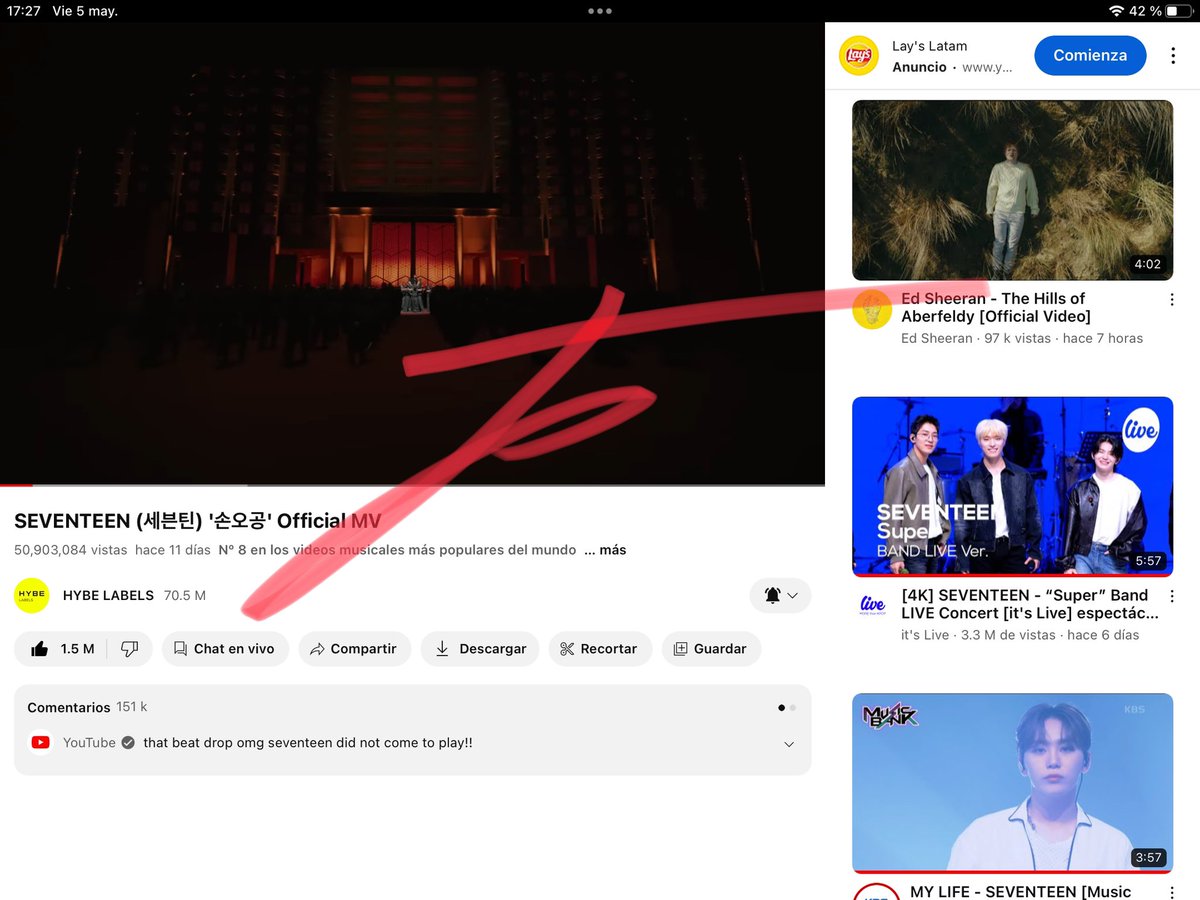Tap '70.5 M' subscriber count
The image size is (1200, 900).
tap(185, 595)
